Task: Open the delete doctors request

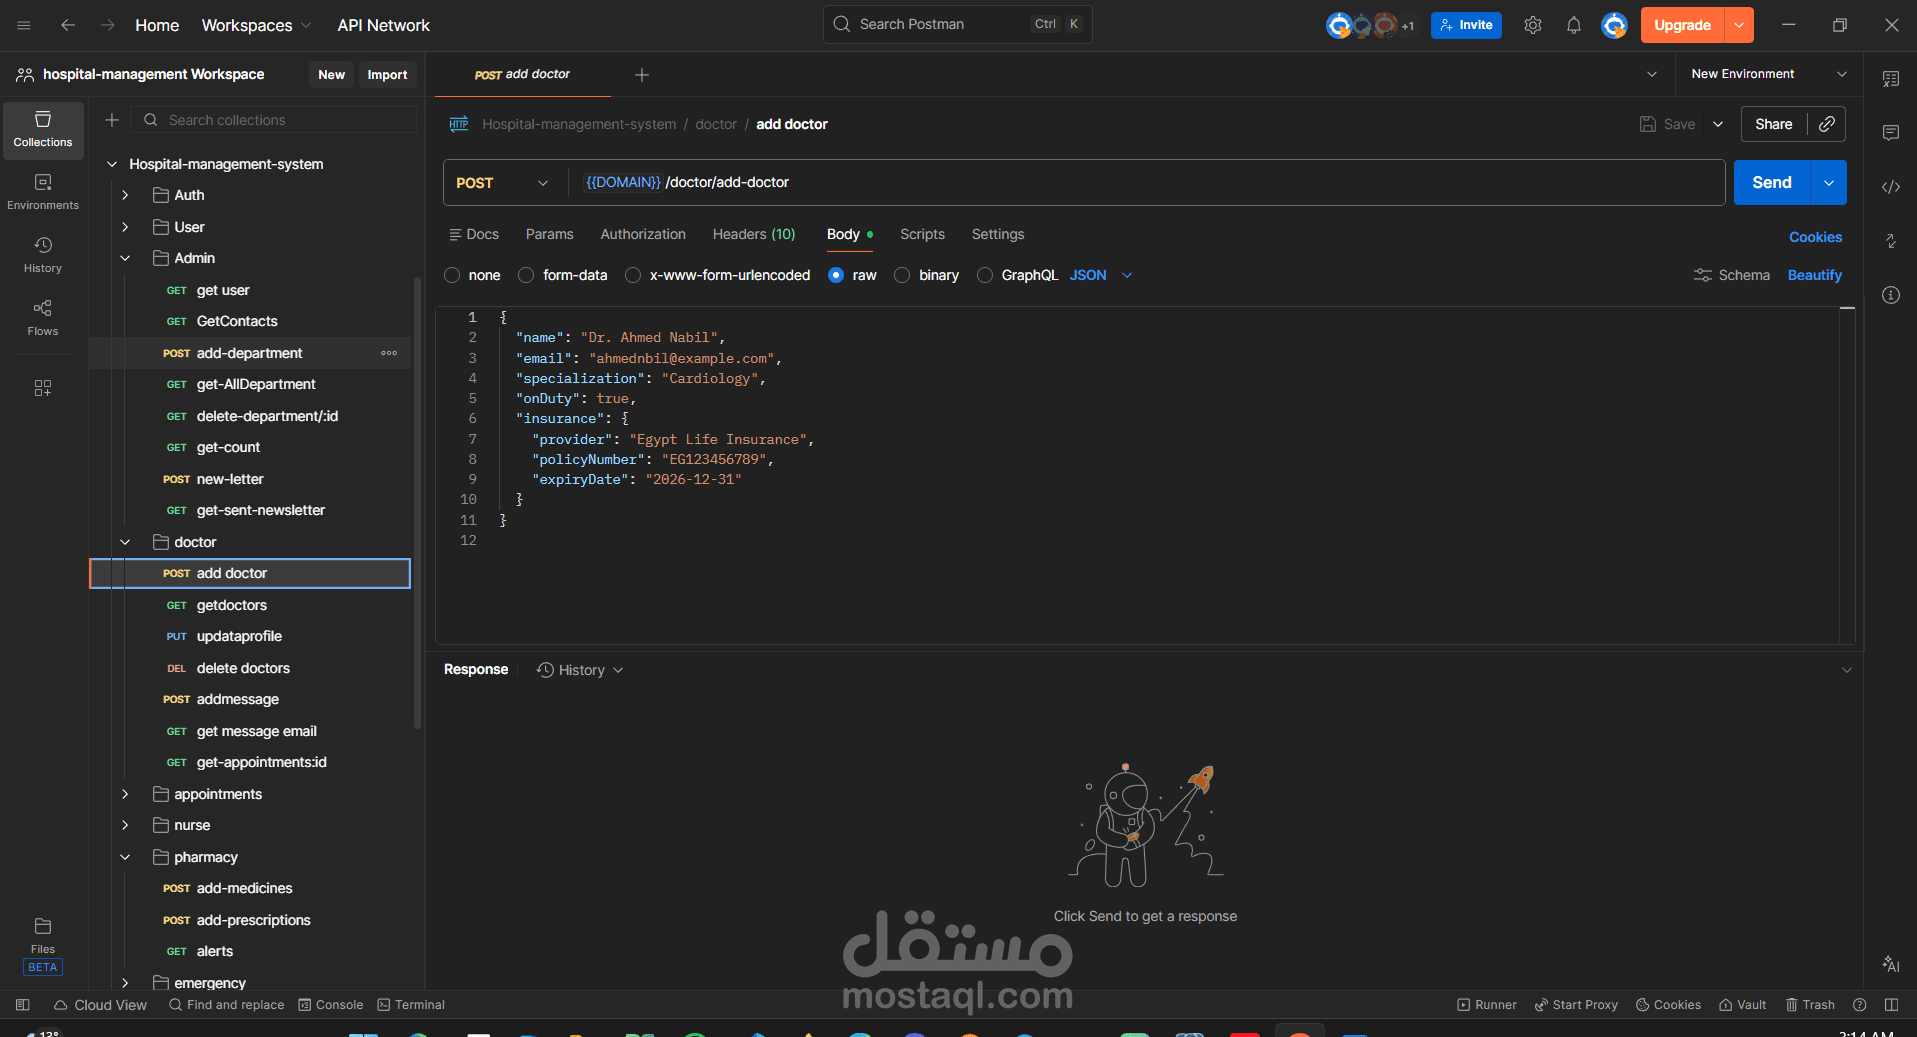Action: tap(250, 668)
